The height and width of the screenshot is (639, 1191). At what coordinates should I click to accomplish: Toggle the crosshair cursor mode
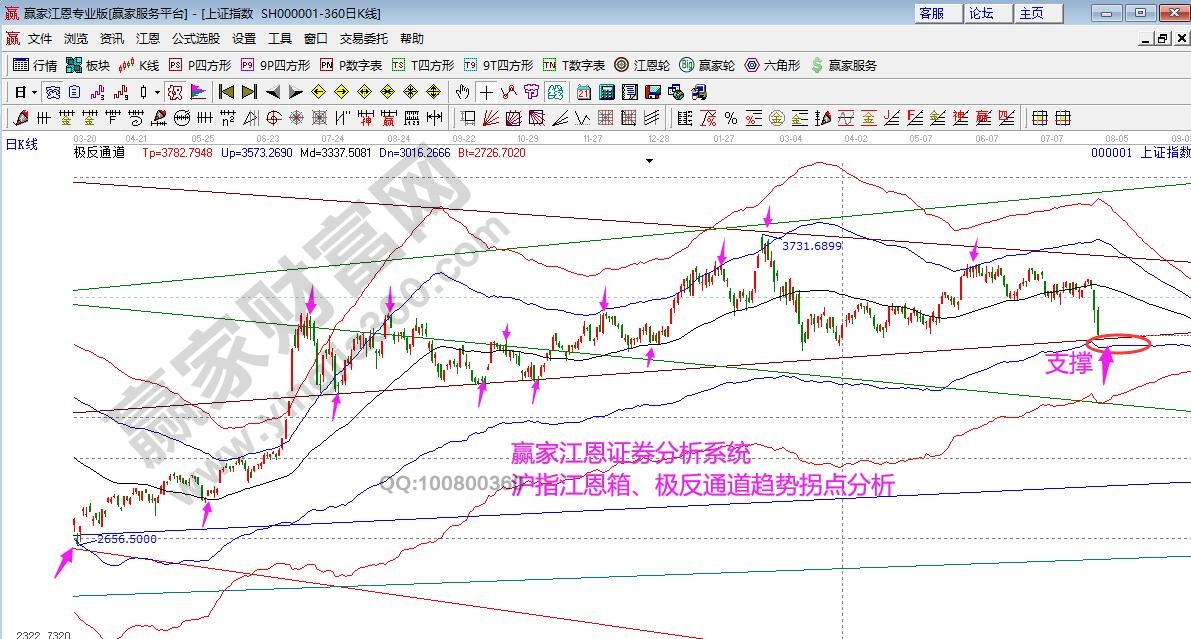(486, 92)
